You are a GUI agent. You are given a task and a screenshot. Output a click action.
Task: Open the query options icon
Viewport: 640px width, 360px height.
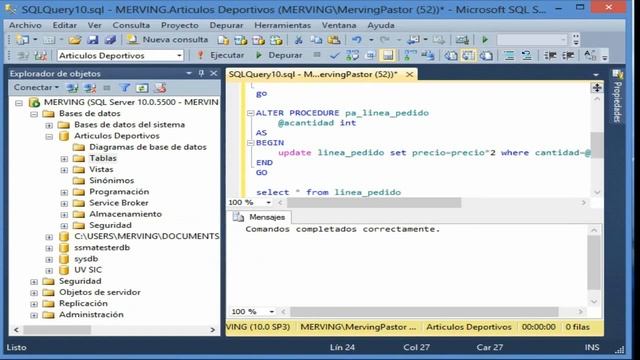(370, 56)
